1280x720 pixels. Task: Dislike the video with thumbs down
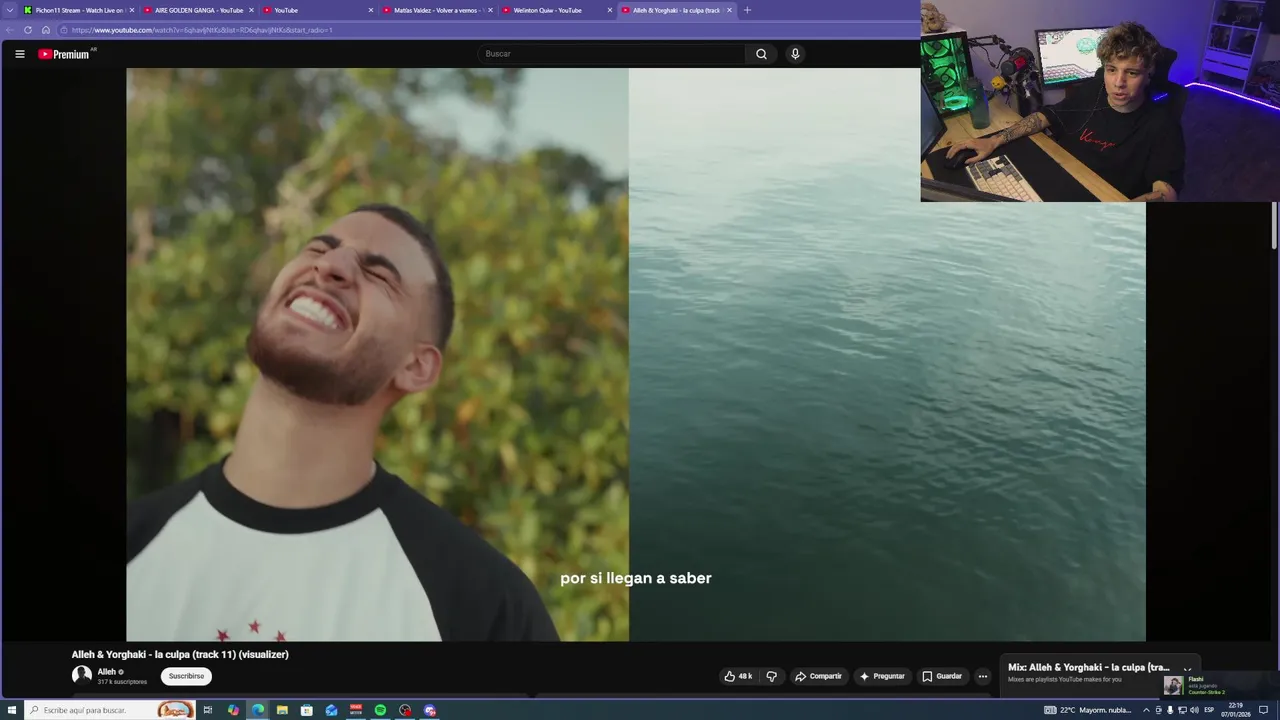[x=771, y=676]
